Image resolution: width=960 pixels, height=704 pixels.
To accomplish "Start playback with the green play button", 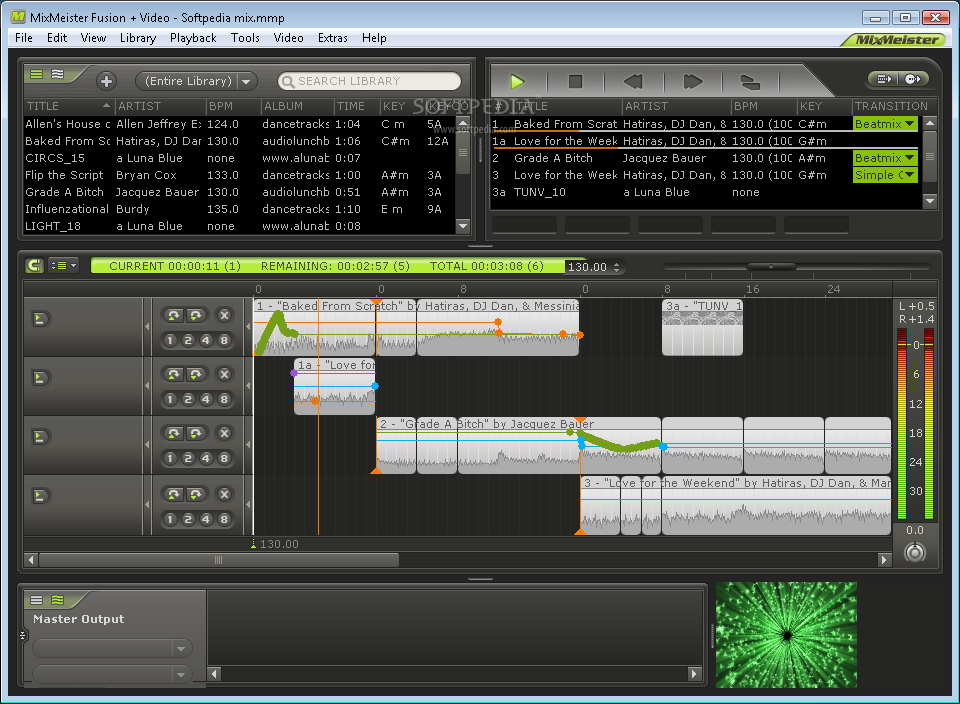I will pyautogui.click(x=517, y=81).
